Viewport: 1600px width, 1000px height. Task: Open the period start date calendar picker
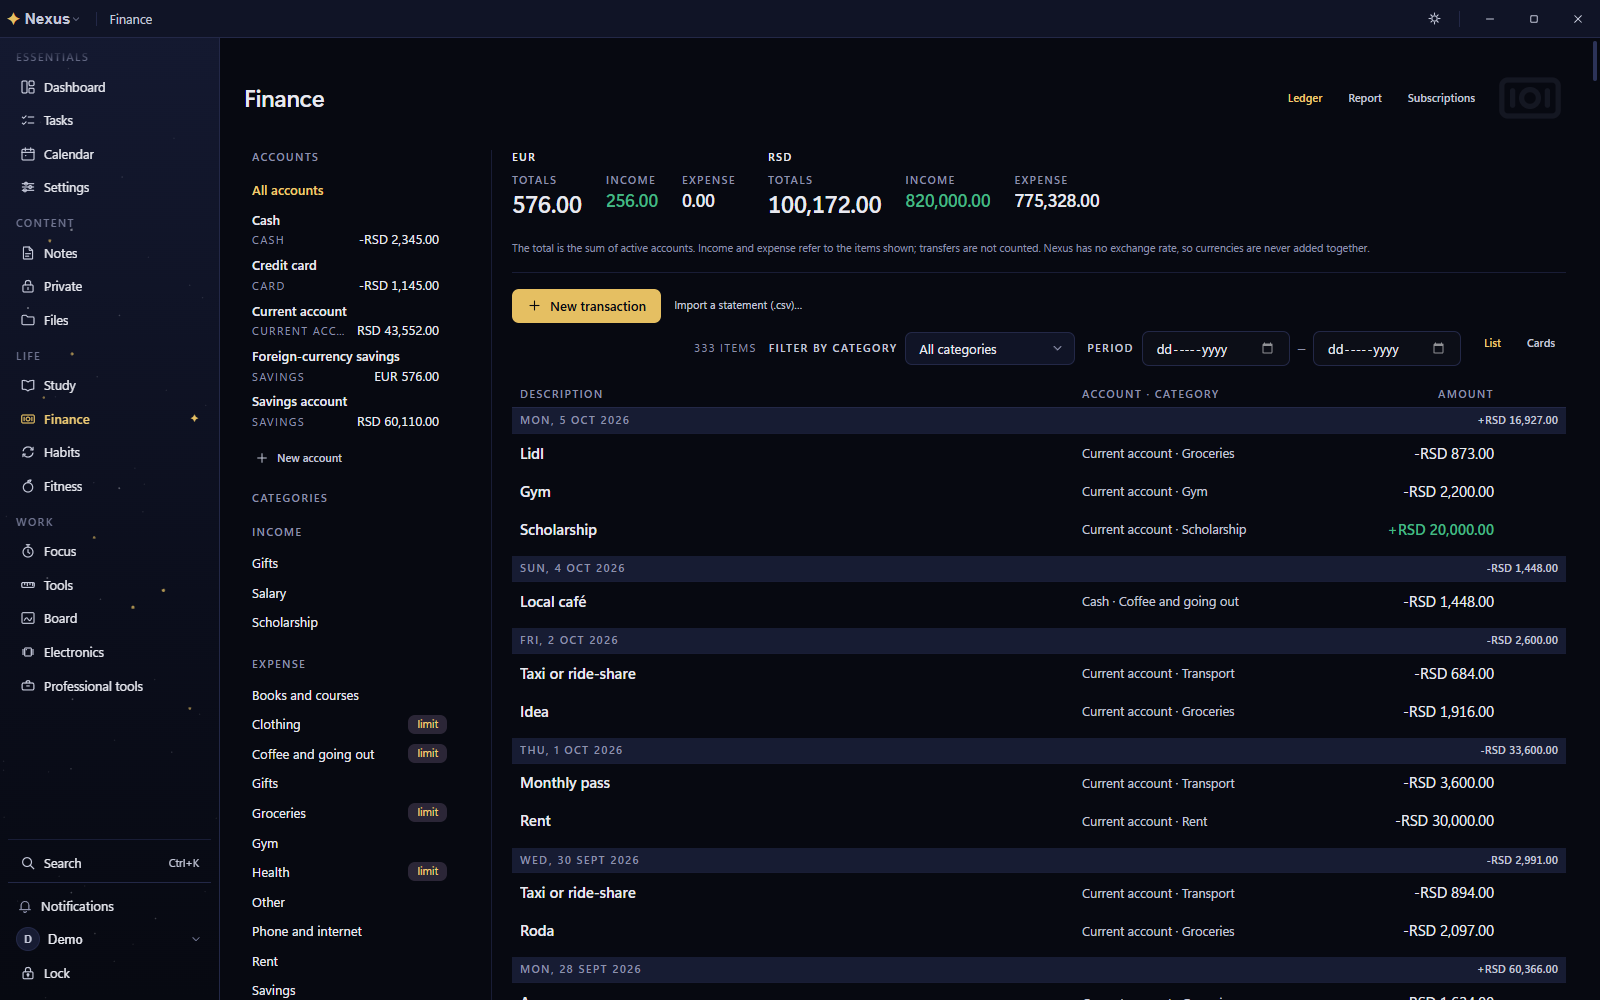coord(1267,349)
